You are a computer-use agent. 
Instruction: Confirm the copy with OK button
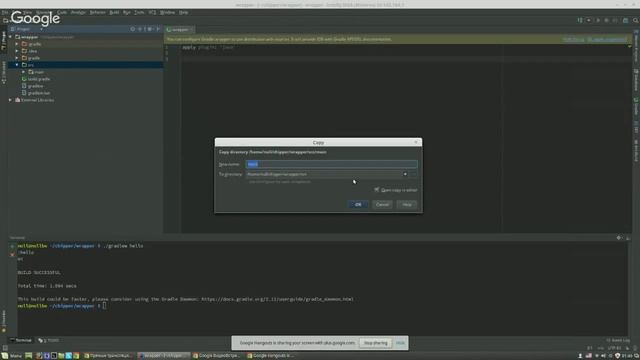pyautogui.click(x=358, y=204)
